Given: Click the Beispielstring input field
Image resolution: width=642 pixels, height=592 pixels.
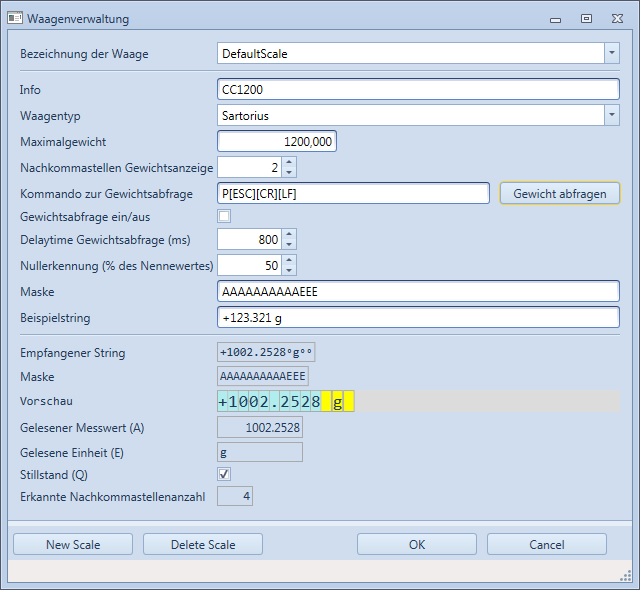Looking at the screenshot, I should point(418,317).
